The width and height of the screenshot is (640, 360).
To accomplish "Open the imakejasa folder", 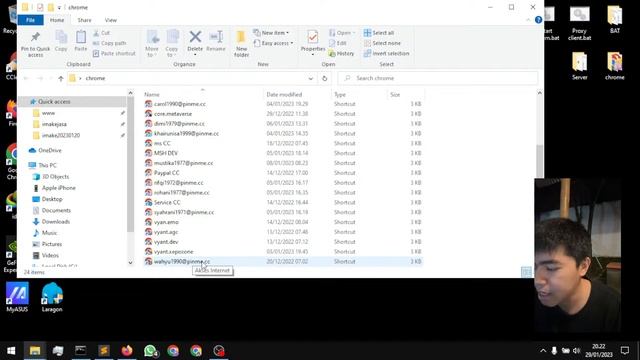I will [54, 124].
